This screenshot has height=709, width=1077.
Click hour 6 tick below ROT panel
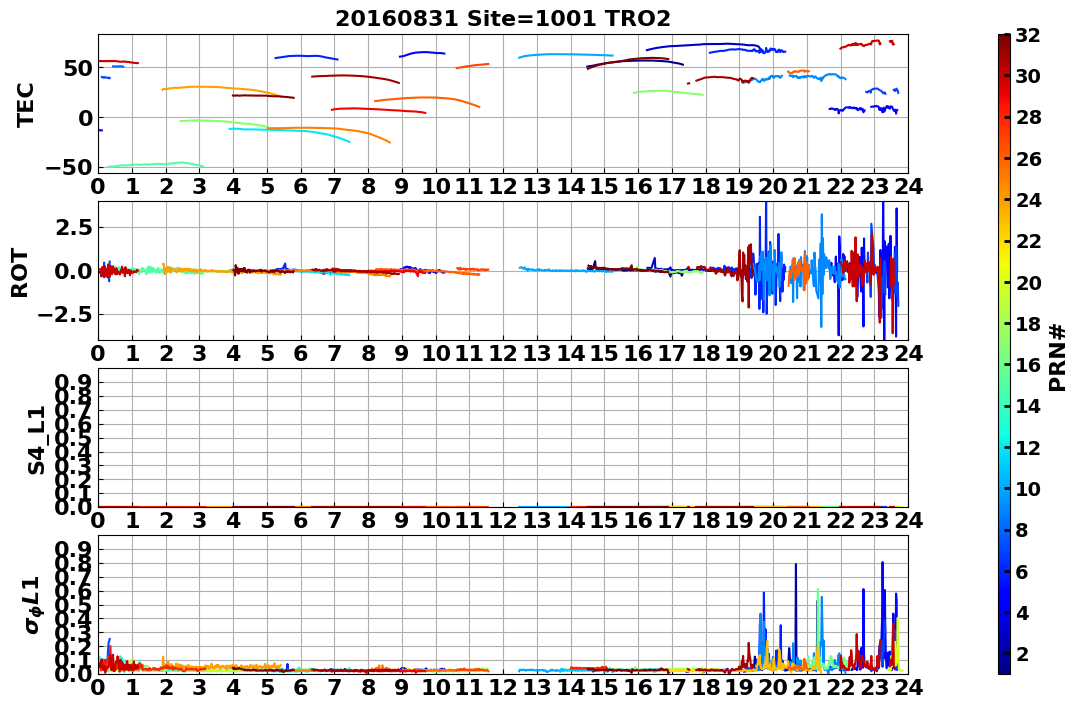pyautogui.click(x=301, y=353)
